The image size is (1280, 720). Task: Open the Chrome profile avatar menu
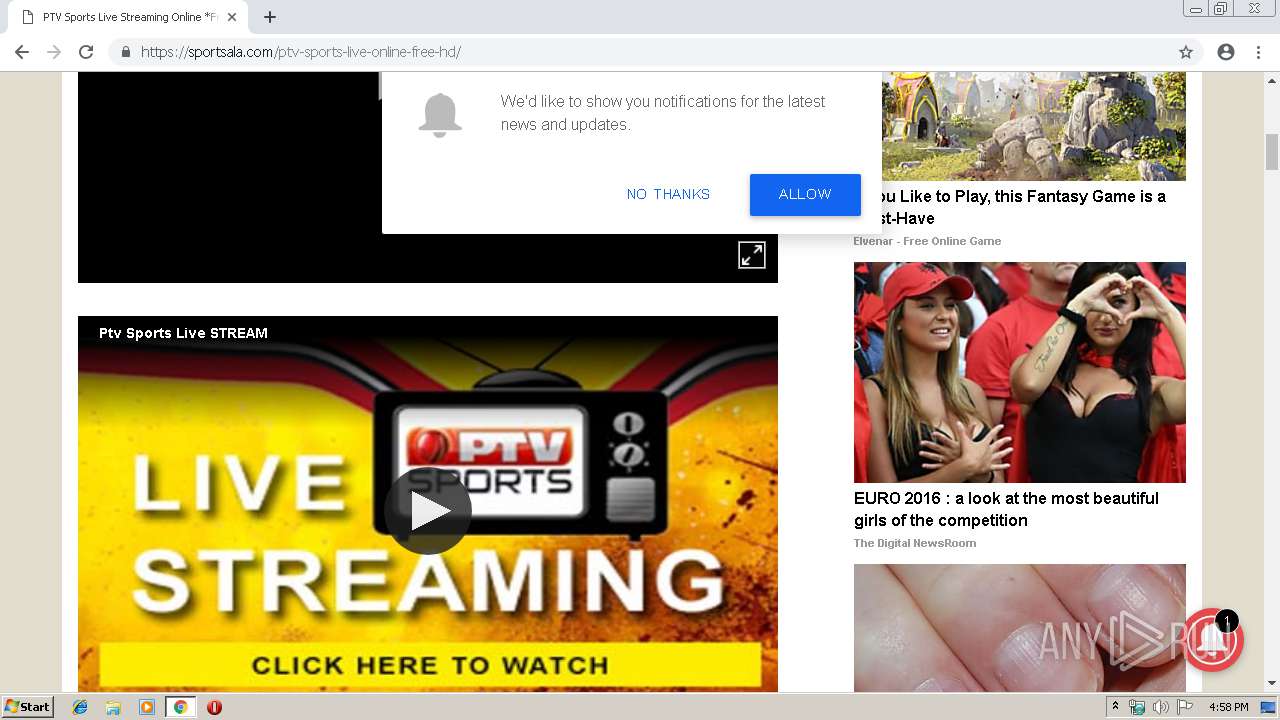pos(1226,52)
